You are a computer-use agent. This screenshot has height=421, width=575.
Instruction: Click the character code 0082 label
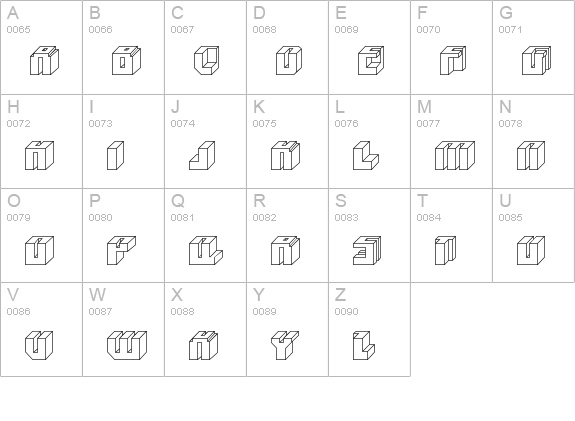(264, 218)
